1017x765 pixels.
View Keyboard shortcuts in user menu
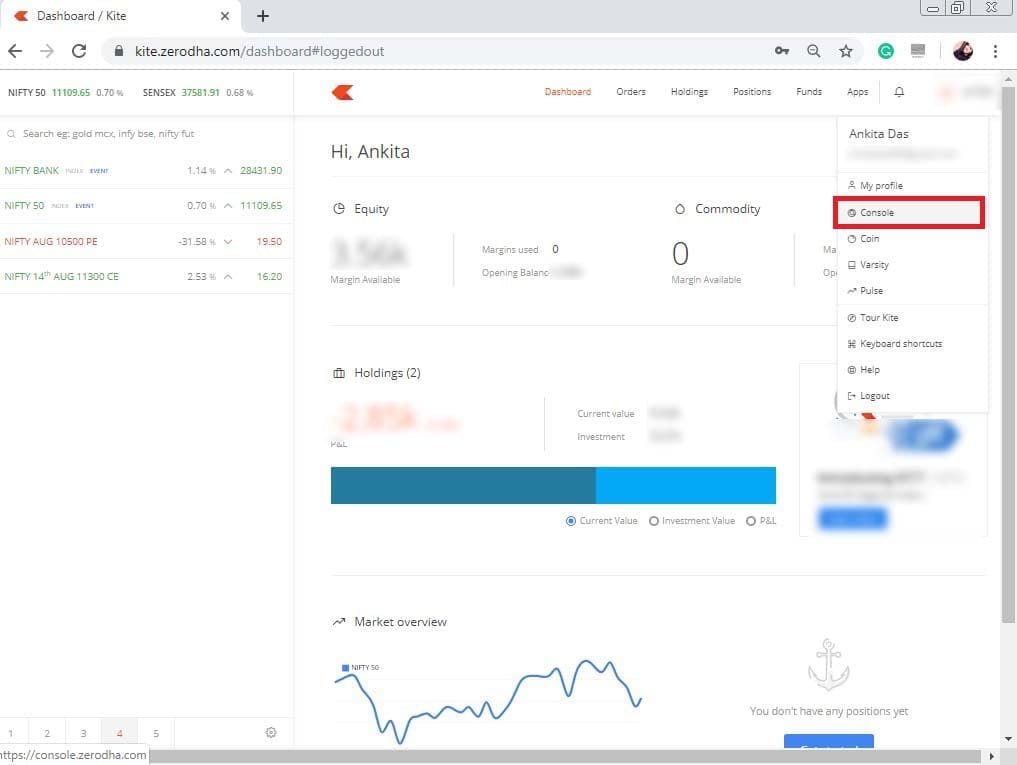click(x=912, y=344)
